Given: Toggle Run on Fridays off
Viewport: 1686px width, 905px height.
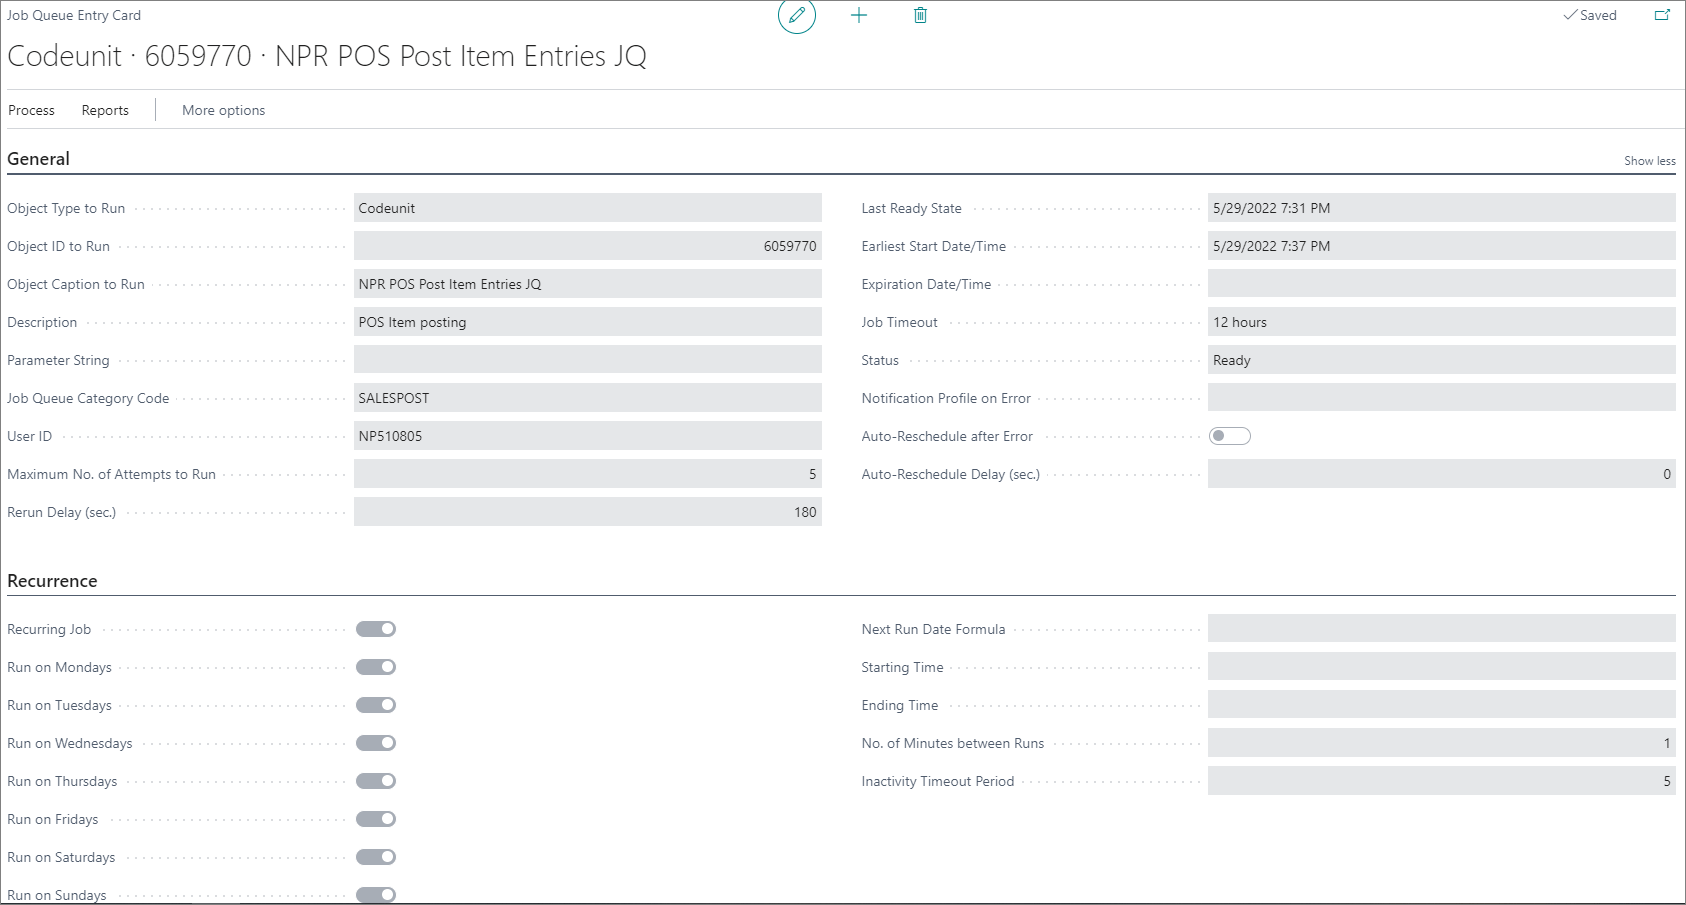Looking at the screenshot, I should (x=375, y=818).
